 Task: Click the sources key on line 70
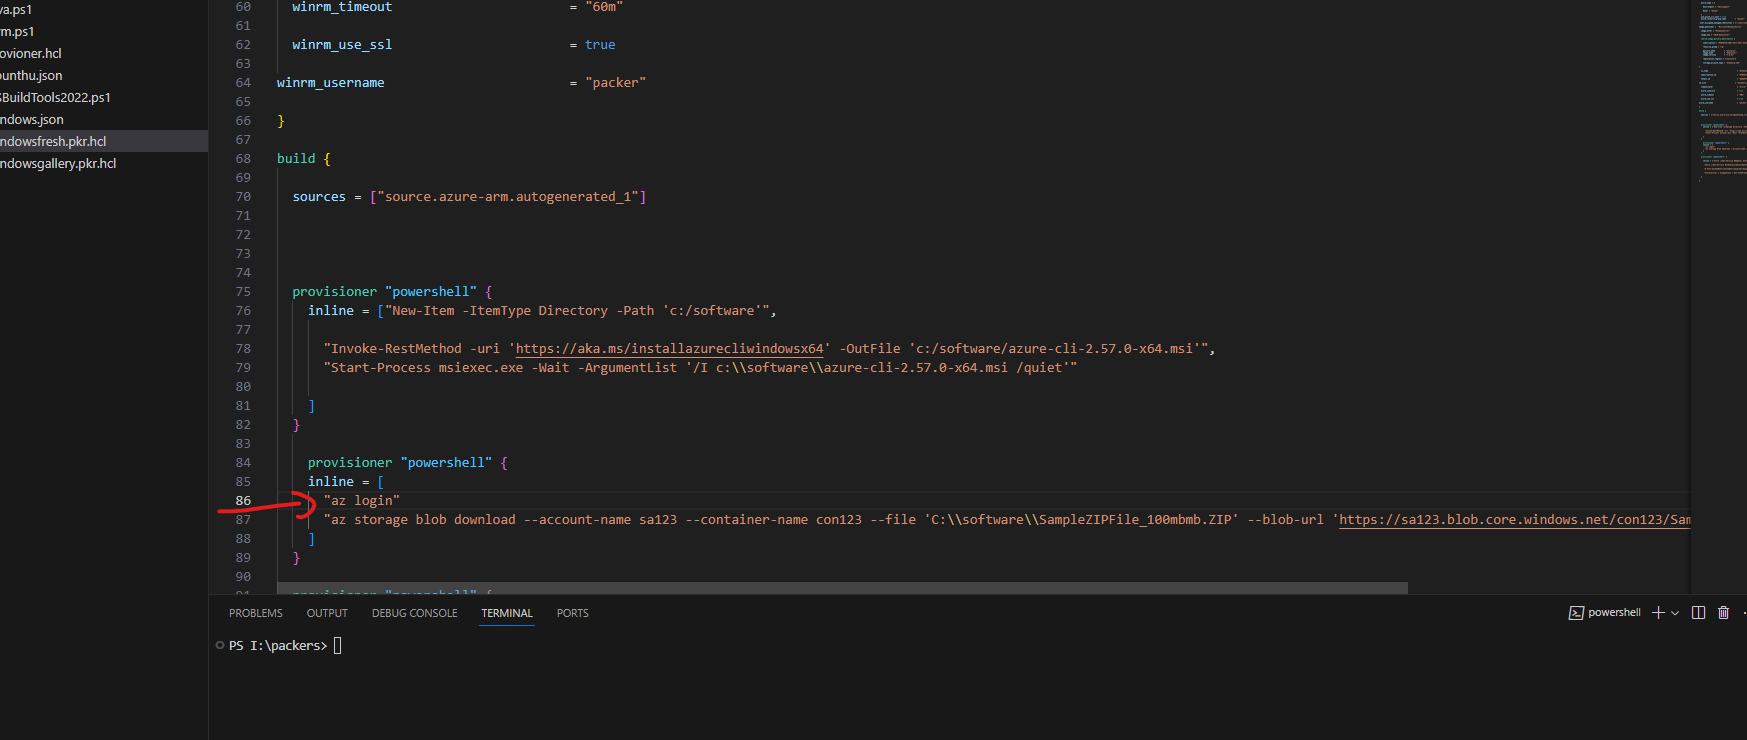tap(319, 197)
